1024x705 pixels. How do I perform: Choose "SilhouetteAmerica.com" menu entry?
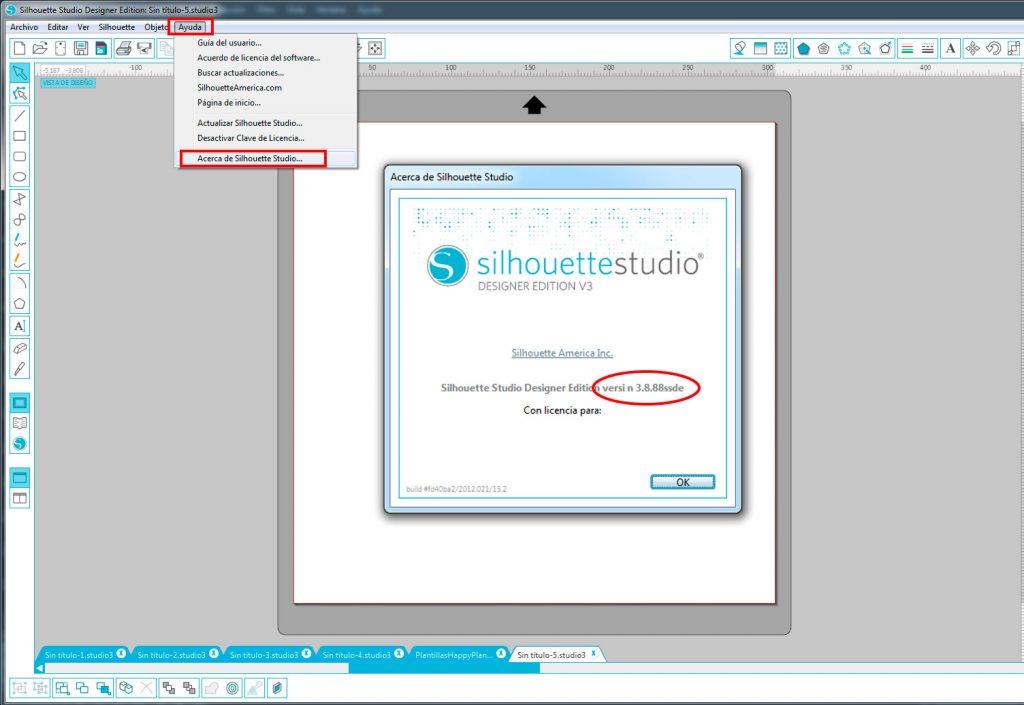[x=240, y=87]
